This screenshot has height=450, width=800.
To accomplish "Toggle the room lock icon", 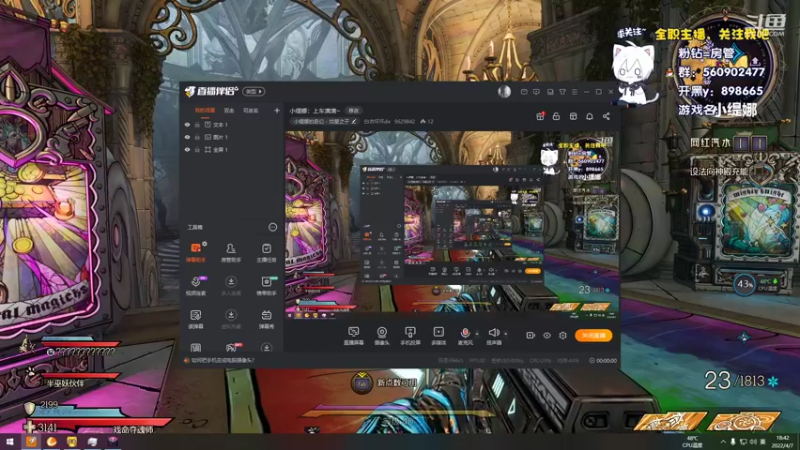I will pyautogui.click(x=556, y=116).
